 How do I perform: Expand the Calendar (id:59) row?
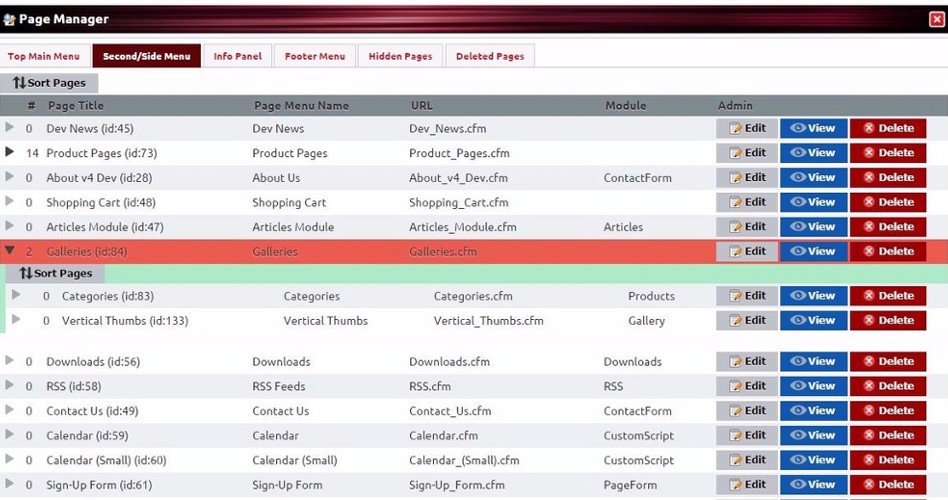pos(9,434)
